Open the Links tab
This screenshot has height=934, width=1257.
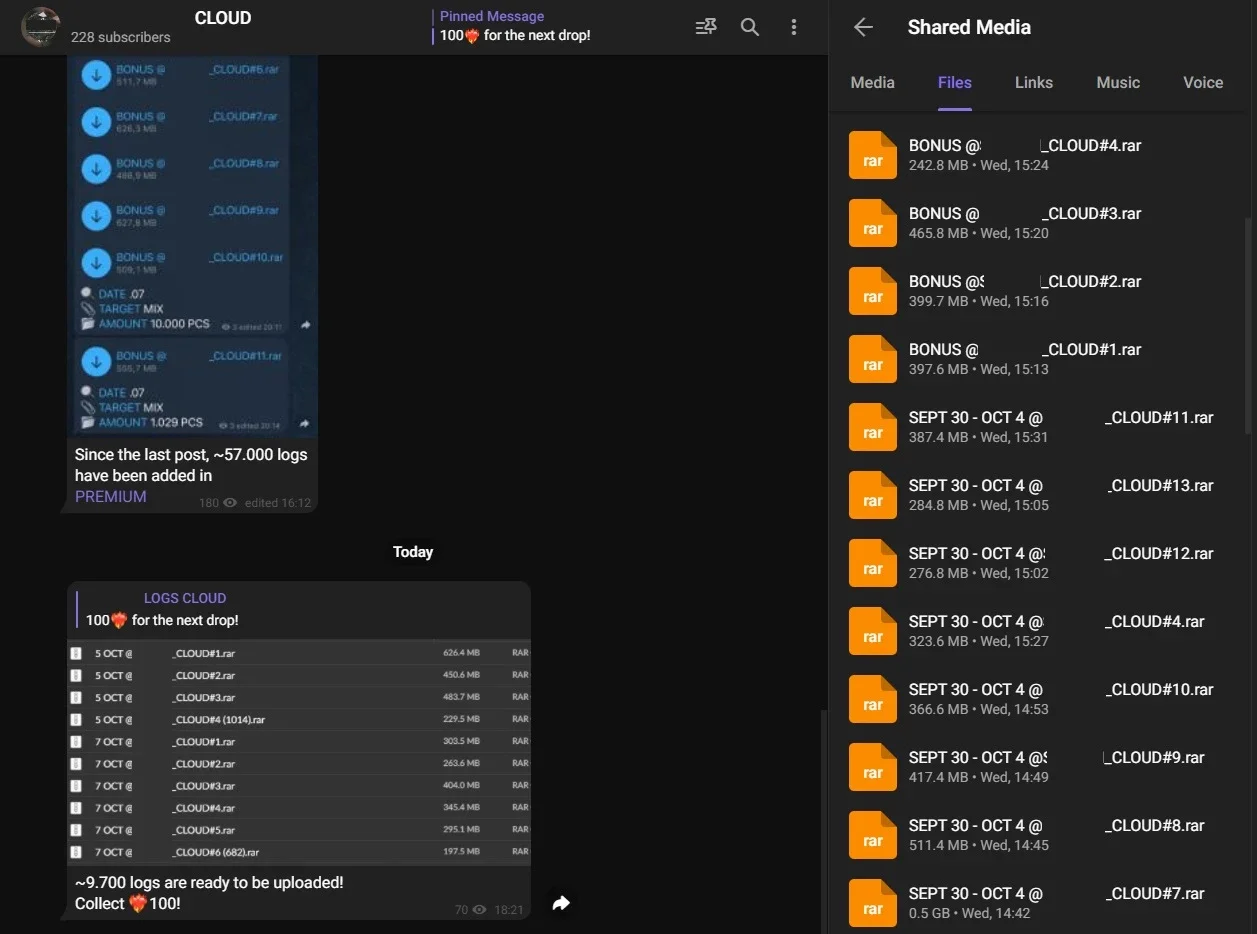click(x=1033, y=83)
